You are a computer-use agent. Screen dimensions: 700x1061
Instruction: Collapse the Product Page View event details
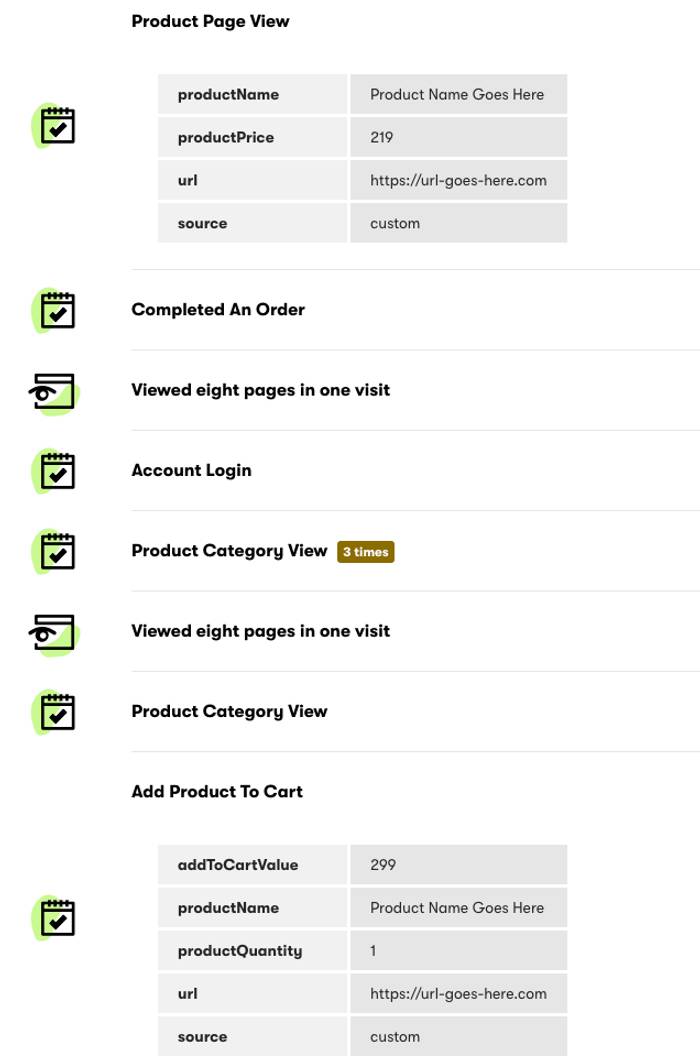click(210, 21)
